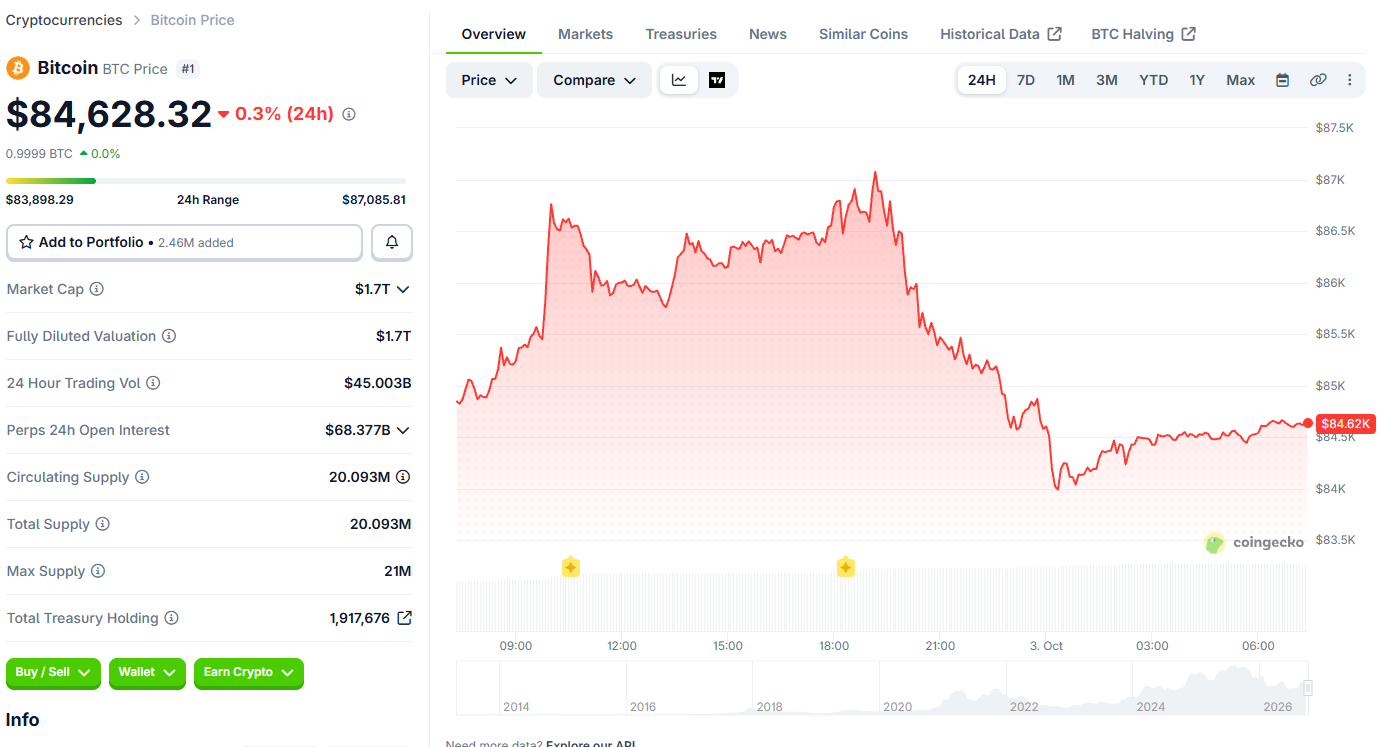Switch to TradingView chart icon
Screen dimensions: 1381x747
[717, 80]
